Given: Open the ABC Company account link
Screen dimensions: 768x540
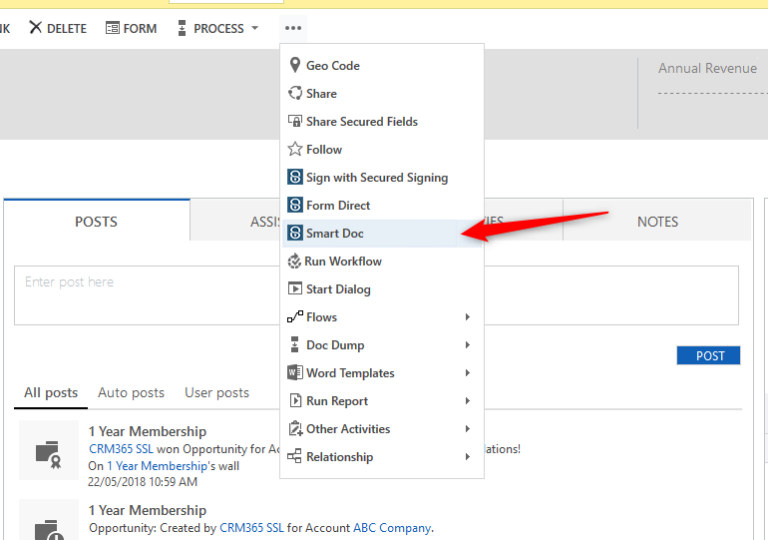Looking at the screenshot, I should pyautogui.click(x=392, y=527).
